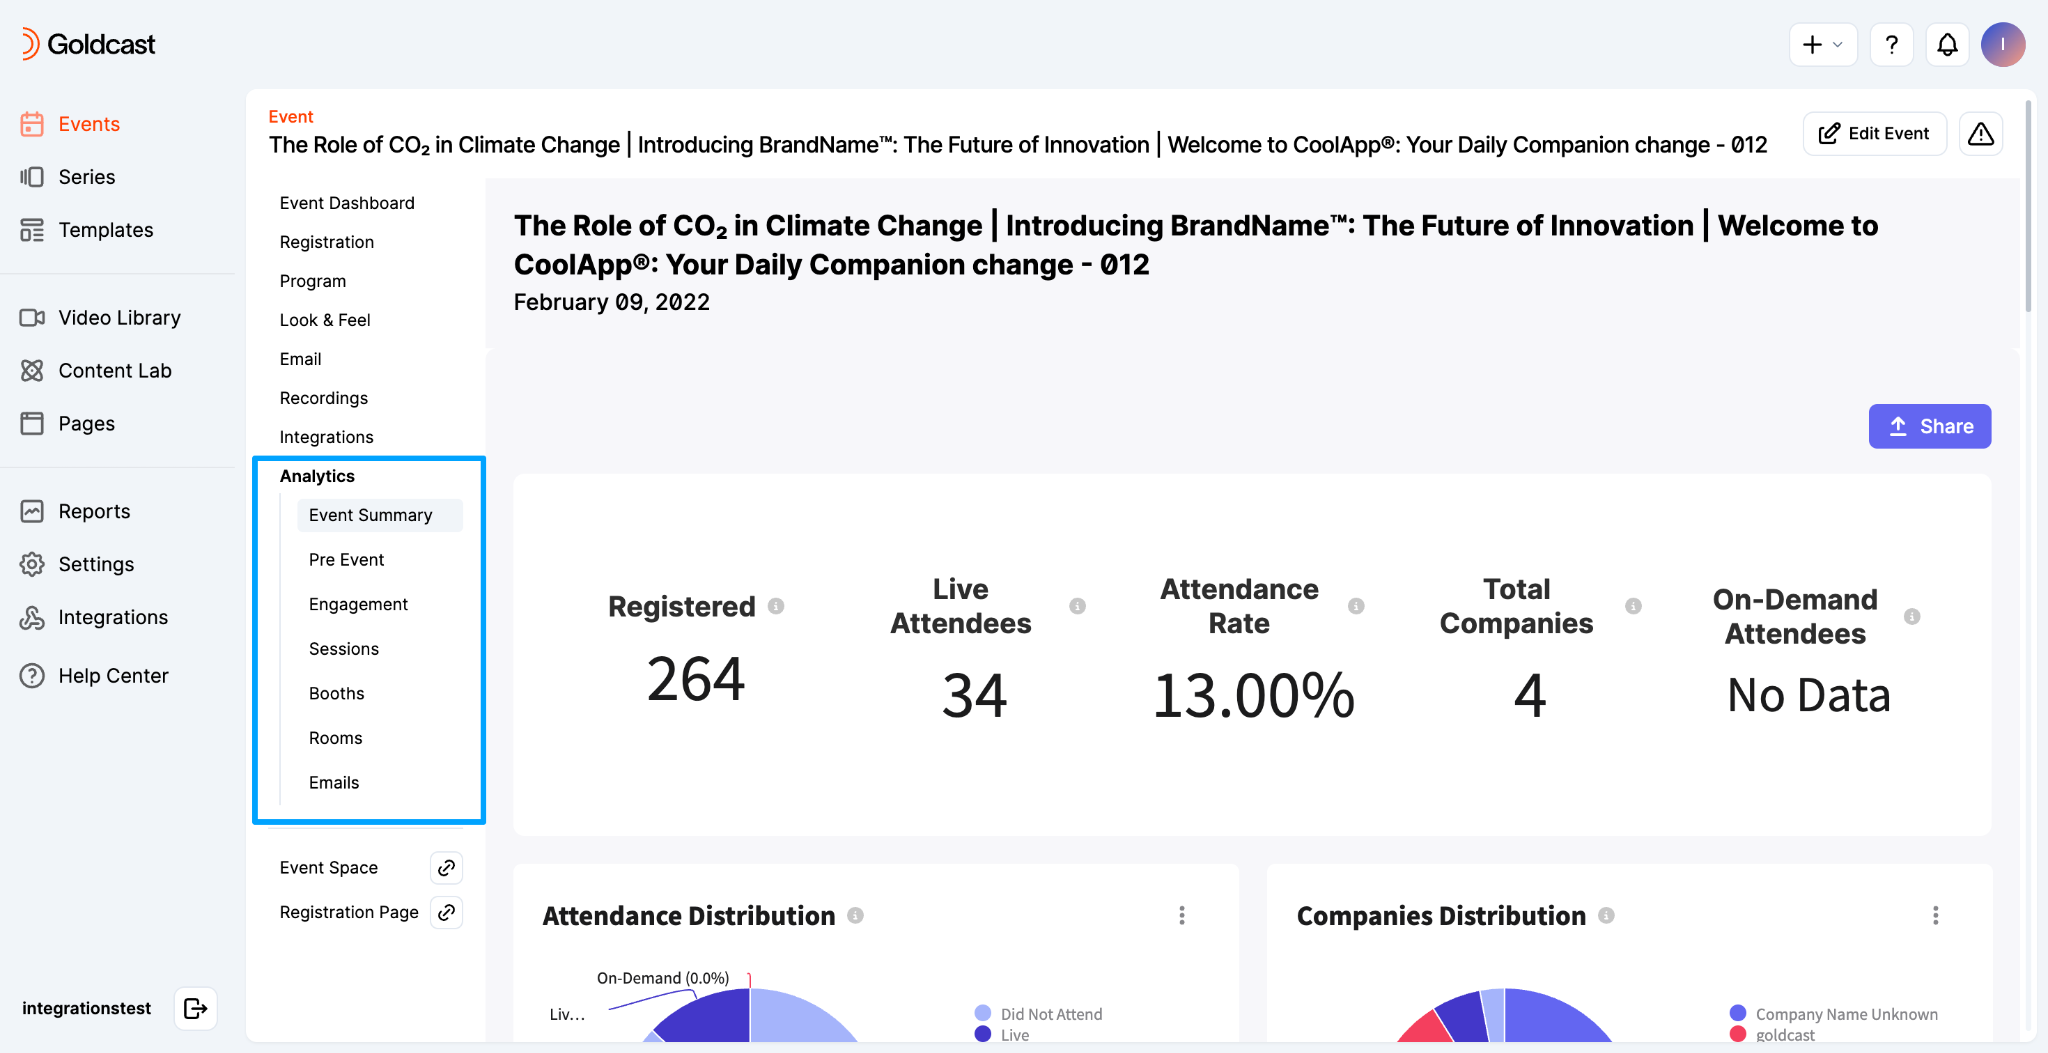
Task: Open the Registration Page link
Action: 349,912
